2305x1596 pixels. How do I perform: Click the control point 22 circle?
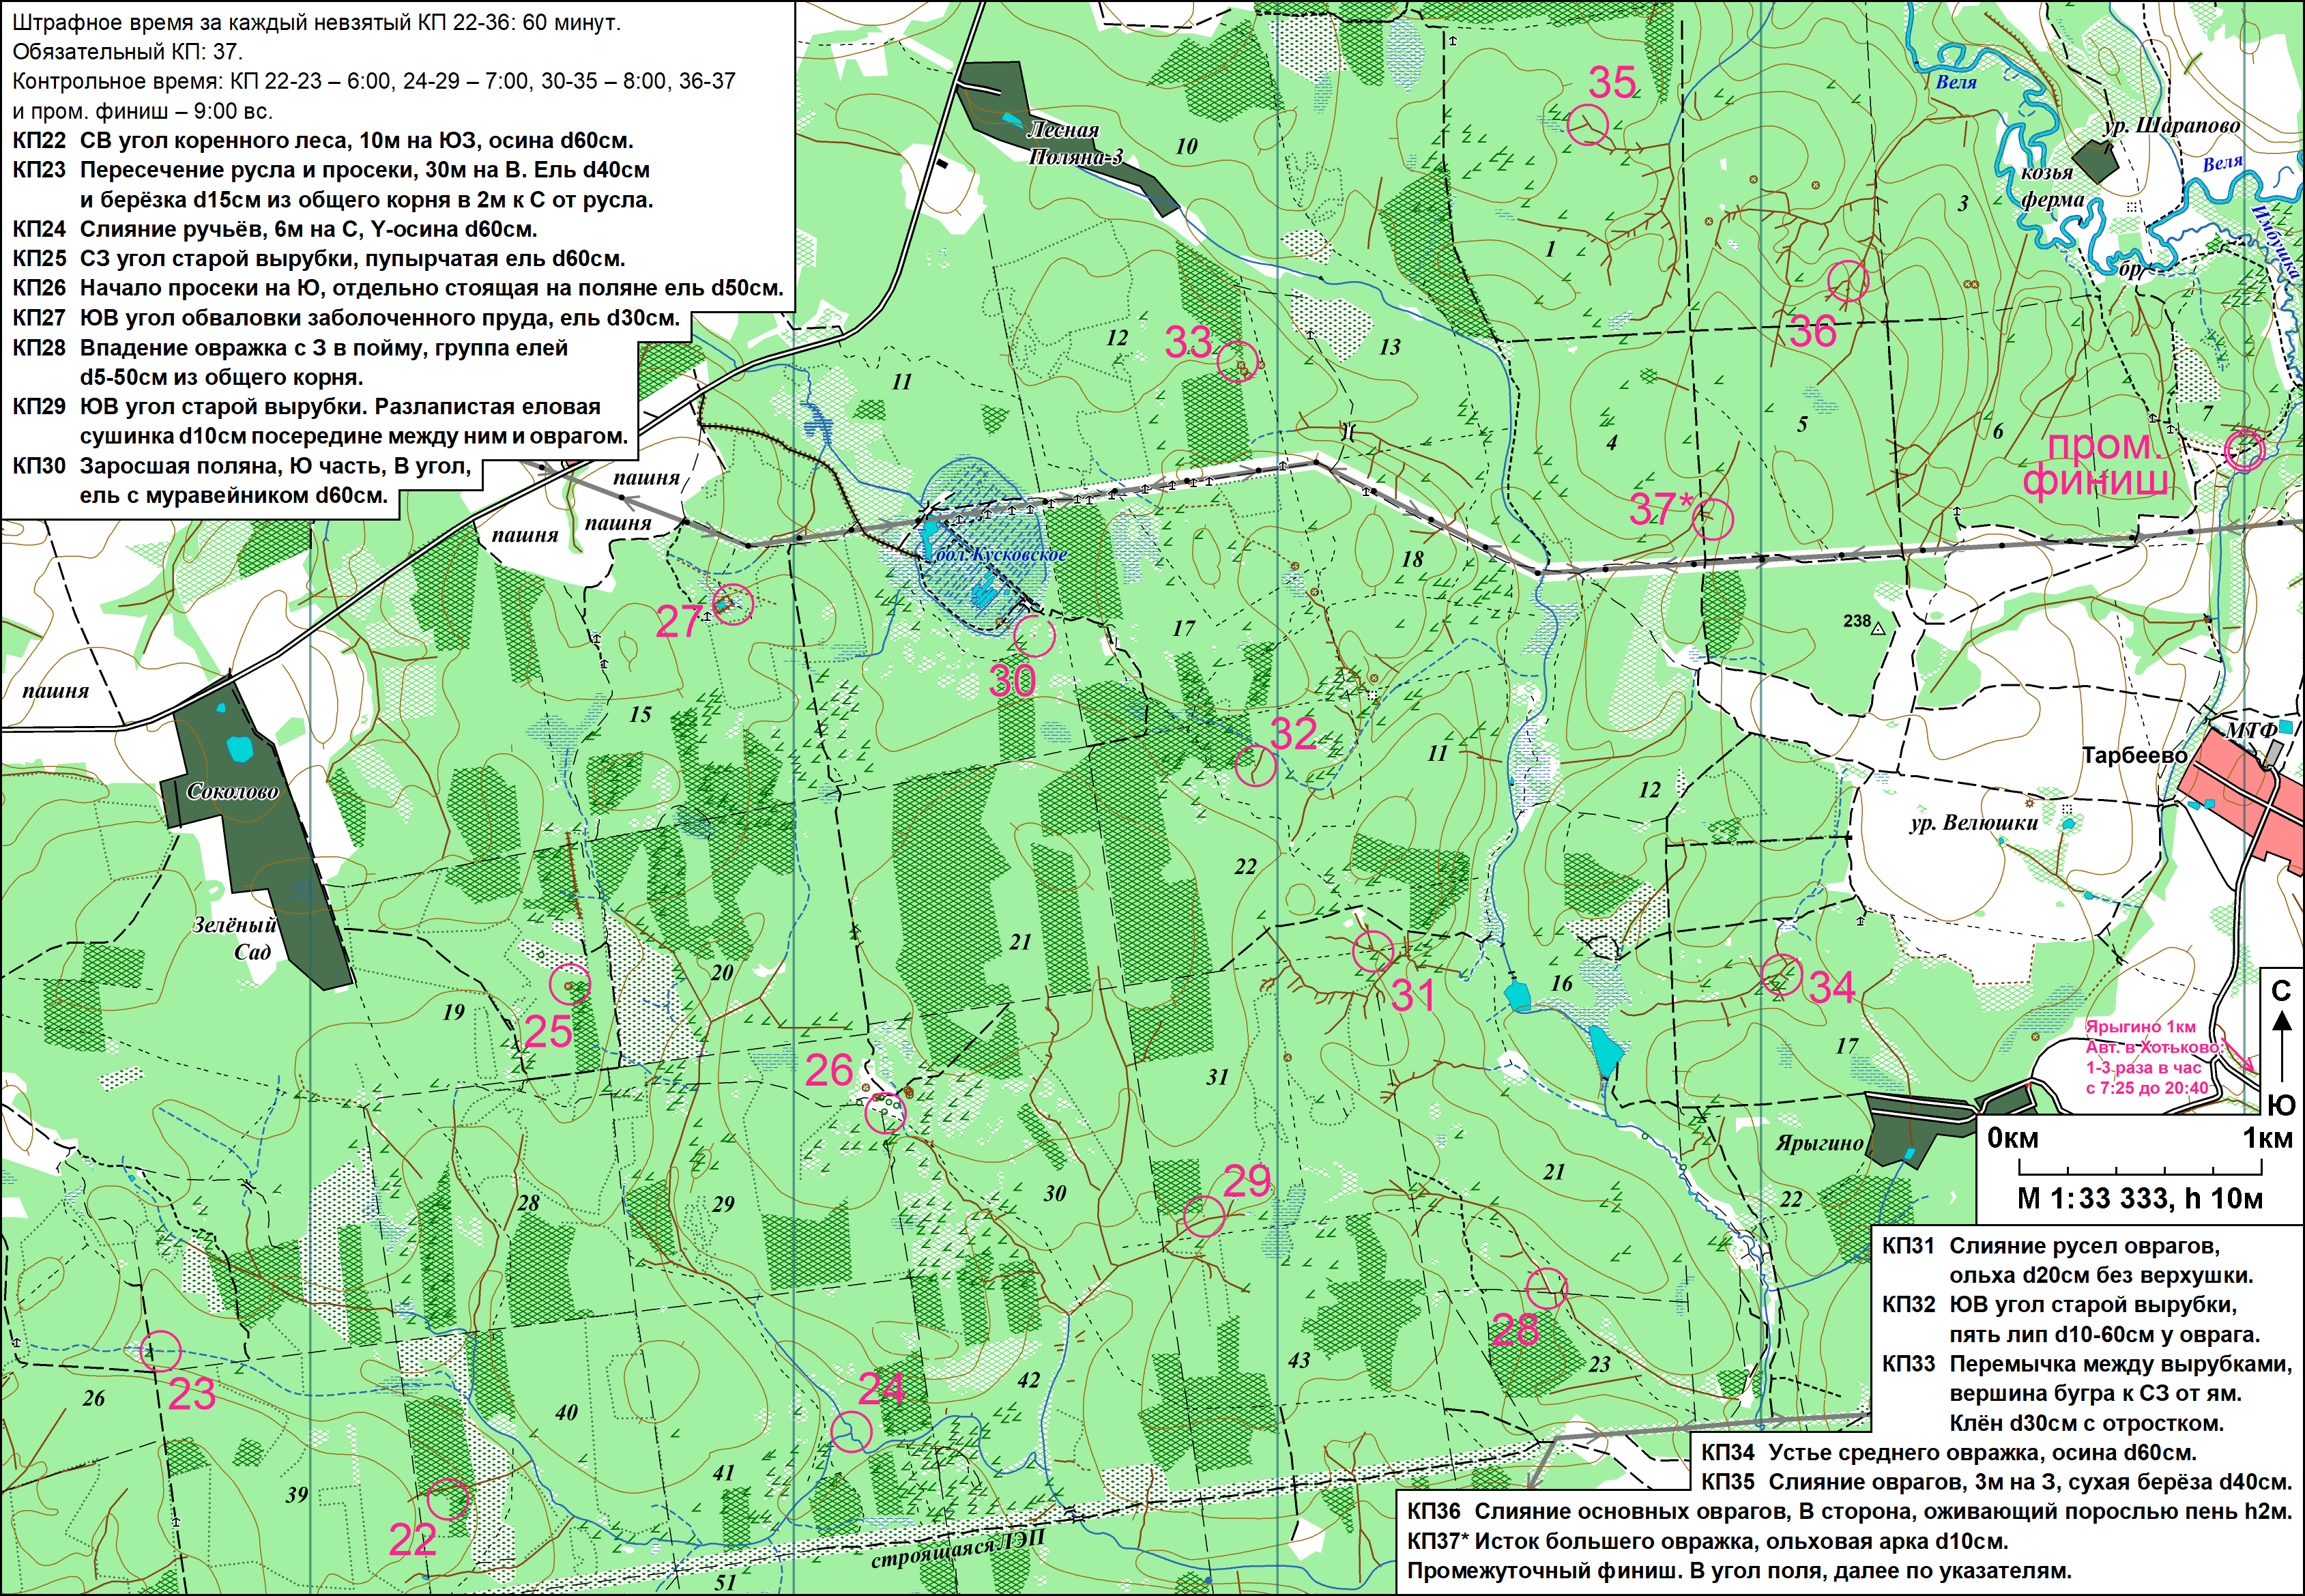448,1500
